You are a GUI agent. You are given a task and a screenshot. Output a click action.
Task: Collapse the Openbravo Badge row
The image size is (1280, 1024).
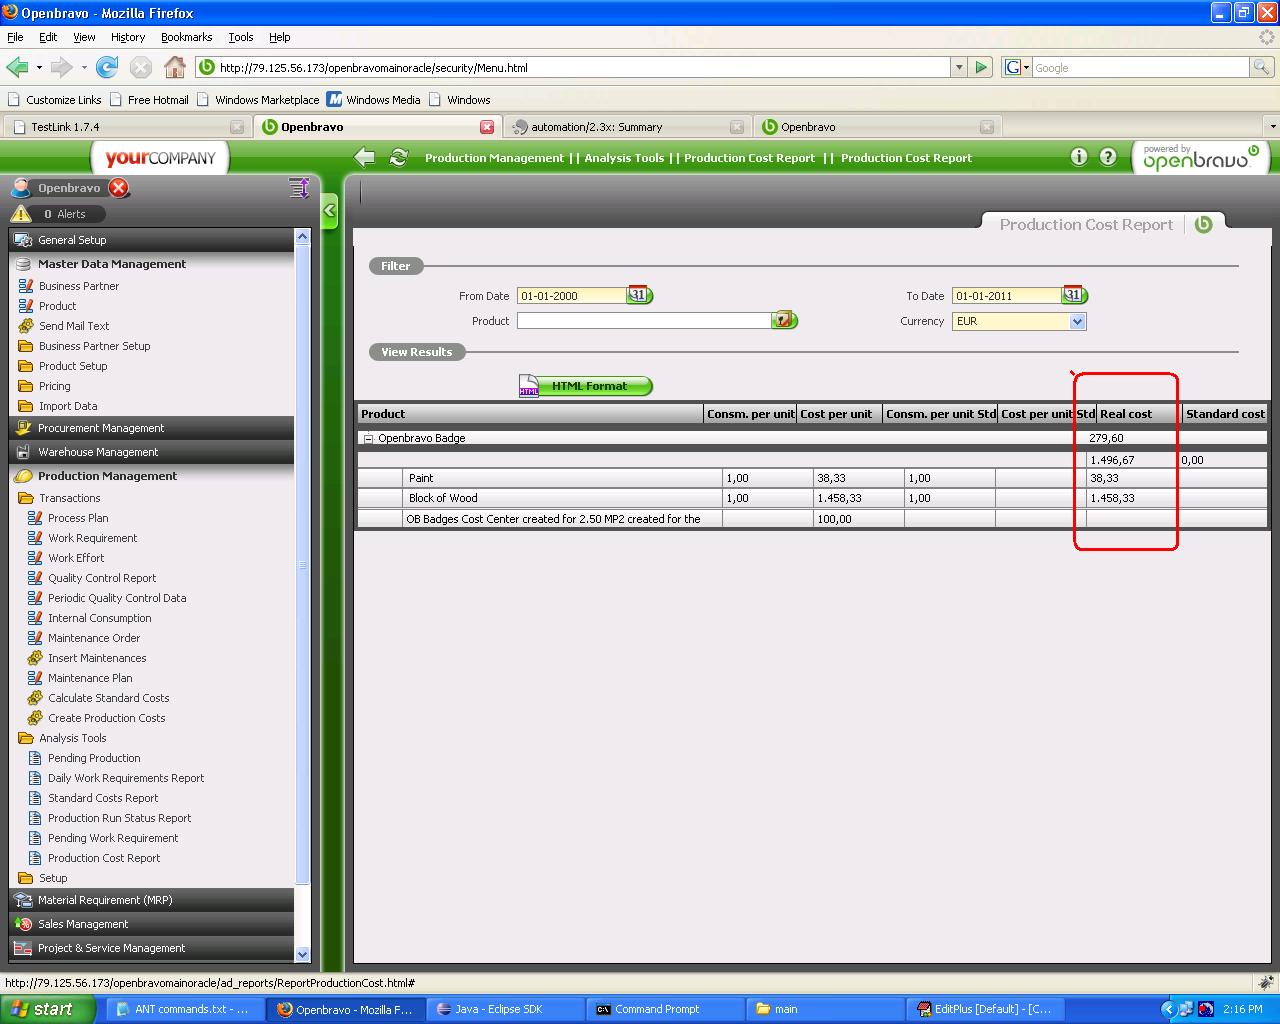pos(368,438)
